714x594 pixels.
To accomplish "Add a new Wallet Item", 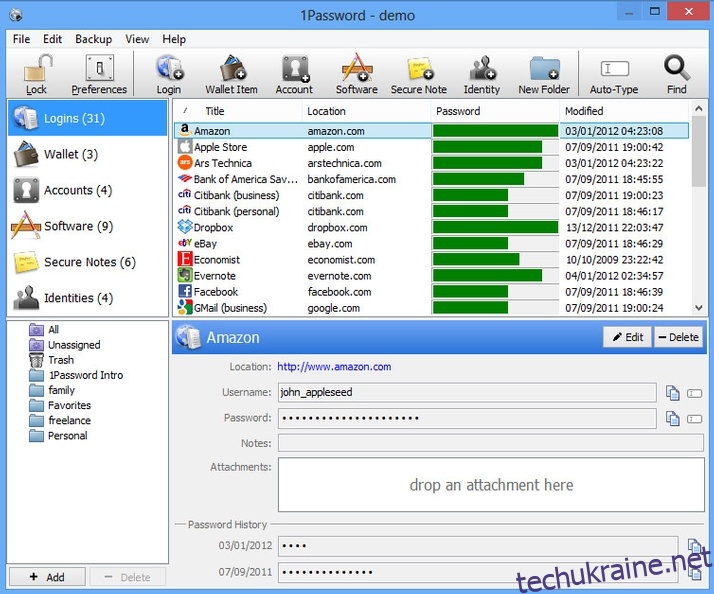I will click(231, 74).
